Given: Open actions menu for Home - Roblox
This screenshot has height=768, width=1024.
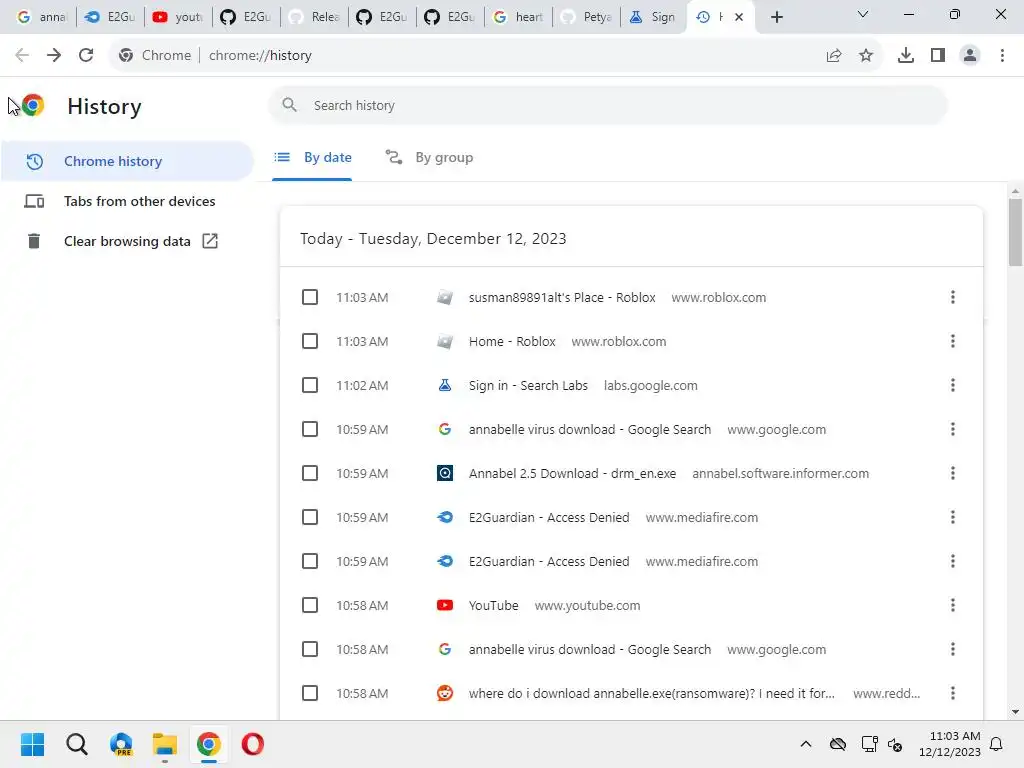Looking at the screenshot, I should pos(953,341).
